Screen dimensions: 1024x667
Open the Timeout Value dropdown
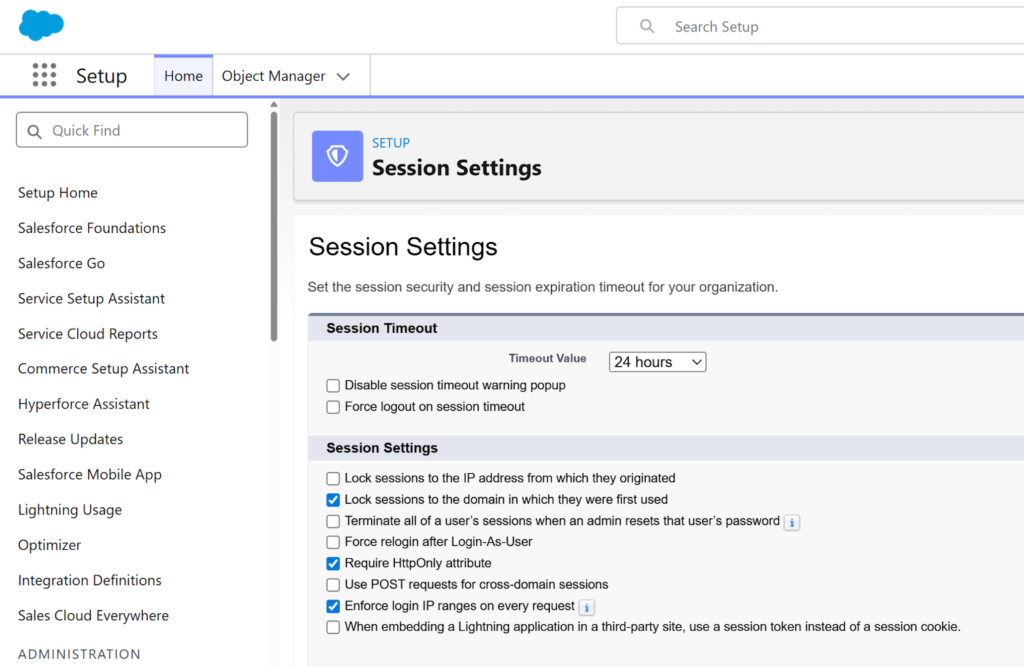pos(657,362)
